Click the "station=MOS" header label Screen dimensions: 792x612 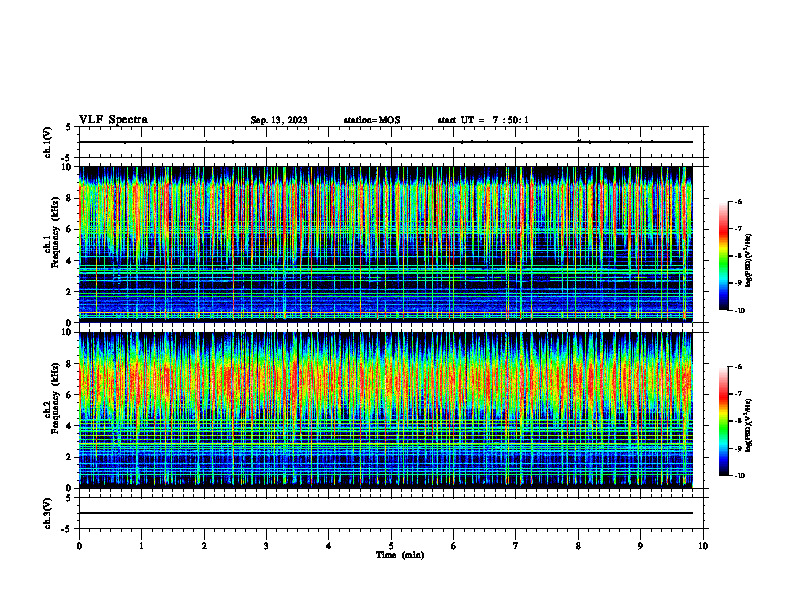pyautogui.click(x=372, y=120)
